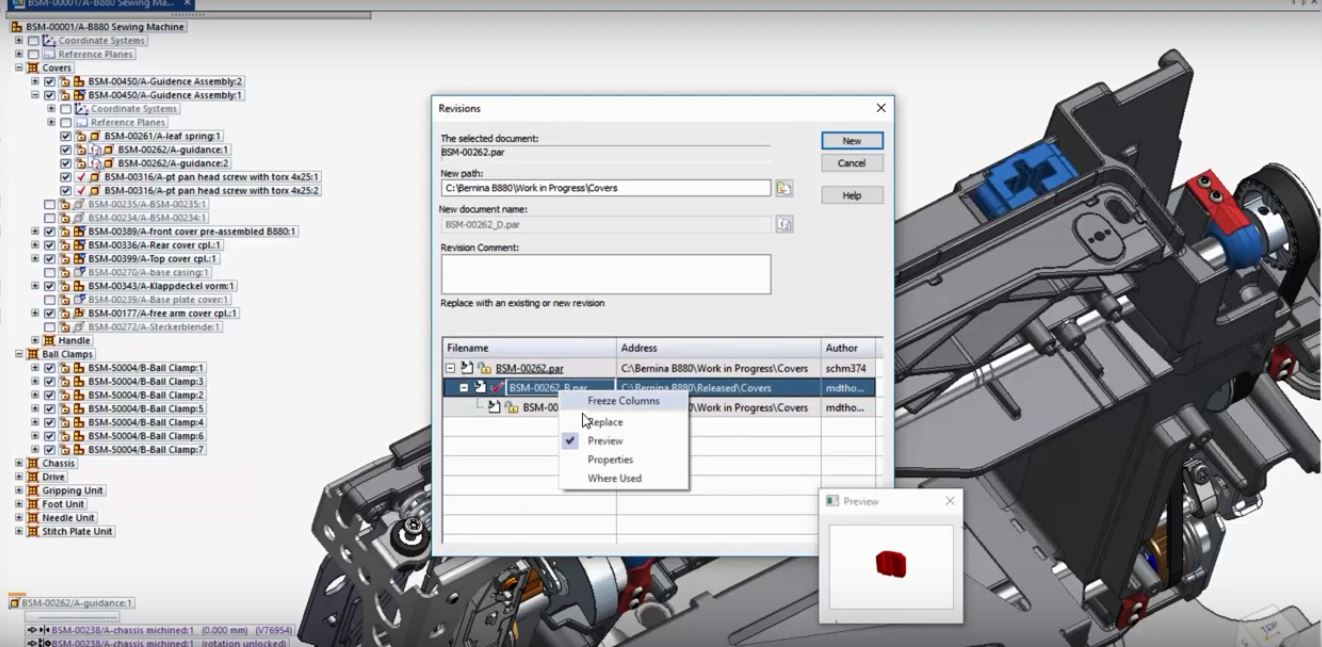
Task: Click the Covers group icon in tree
Action: click(x=32, y=68)
